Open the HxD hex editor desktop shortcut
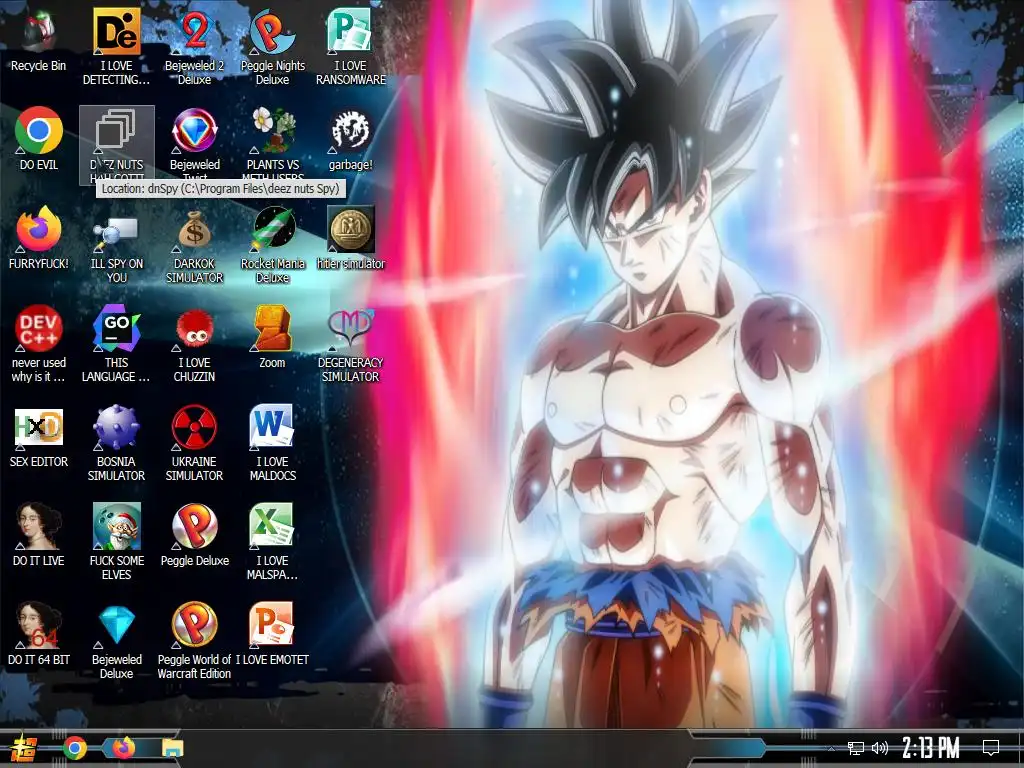The width and height of the screenshot is (1024, 768). 39,436
